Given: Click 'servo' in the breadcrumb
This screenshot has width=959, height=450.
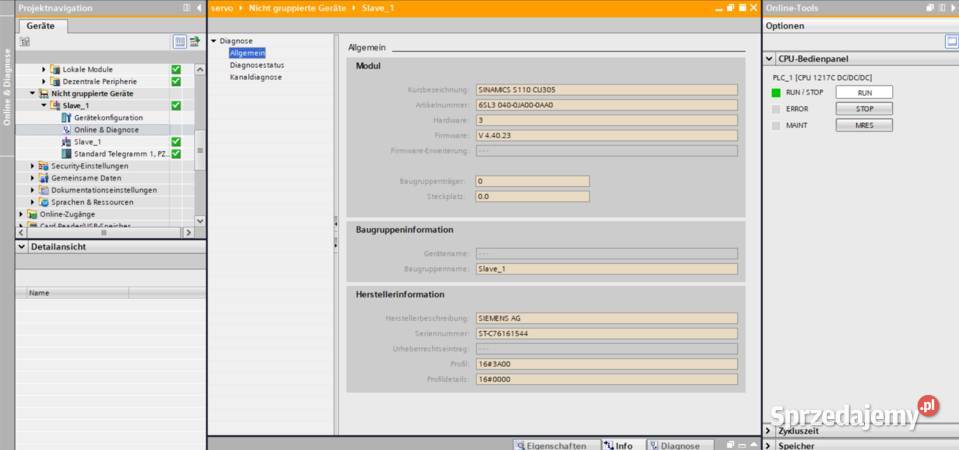Looking at the screenshot, I should (x=221, y=8).
